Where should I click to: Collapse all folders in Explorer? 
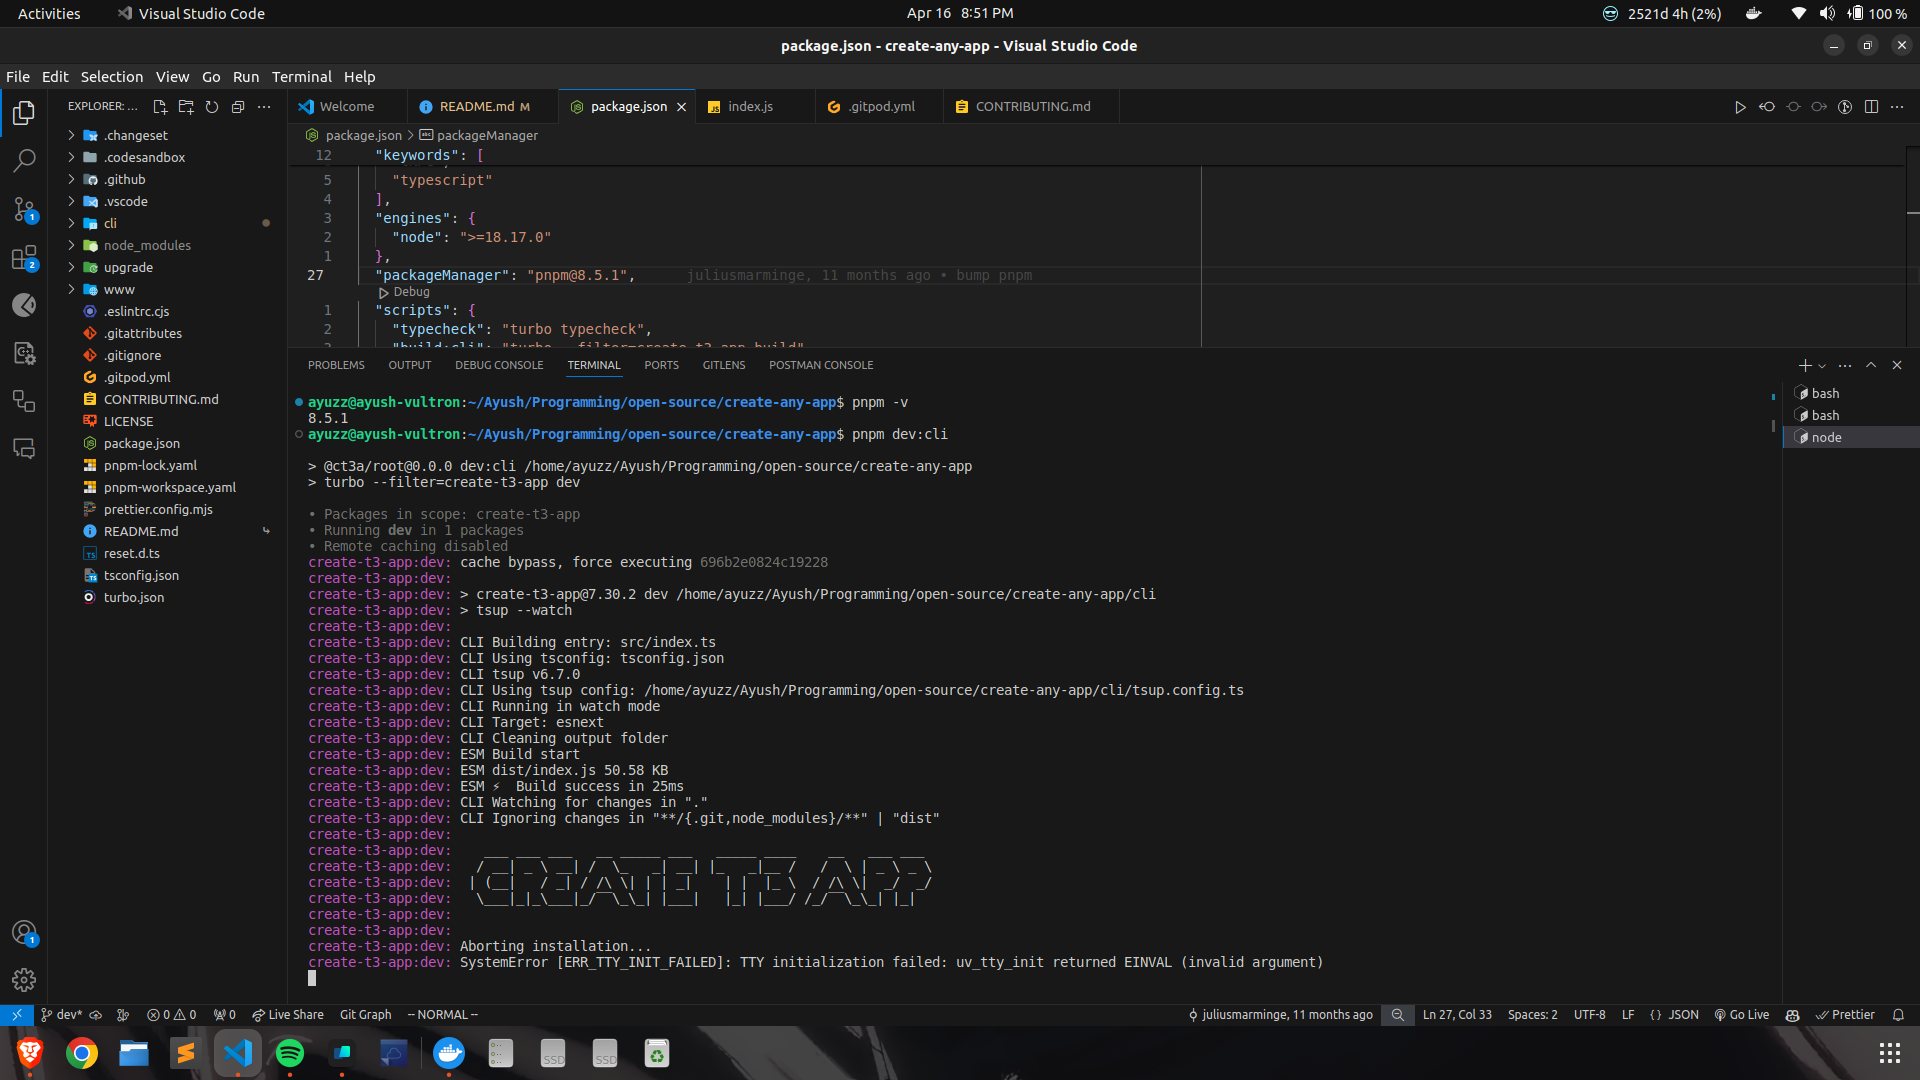point(238,106)
